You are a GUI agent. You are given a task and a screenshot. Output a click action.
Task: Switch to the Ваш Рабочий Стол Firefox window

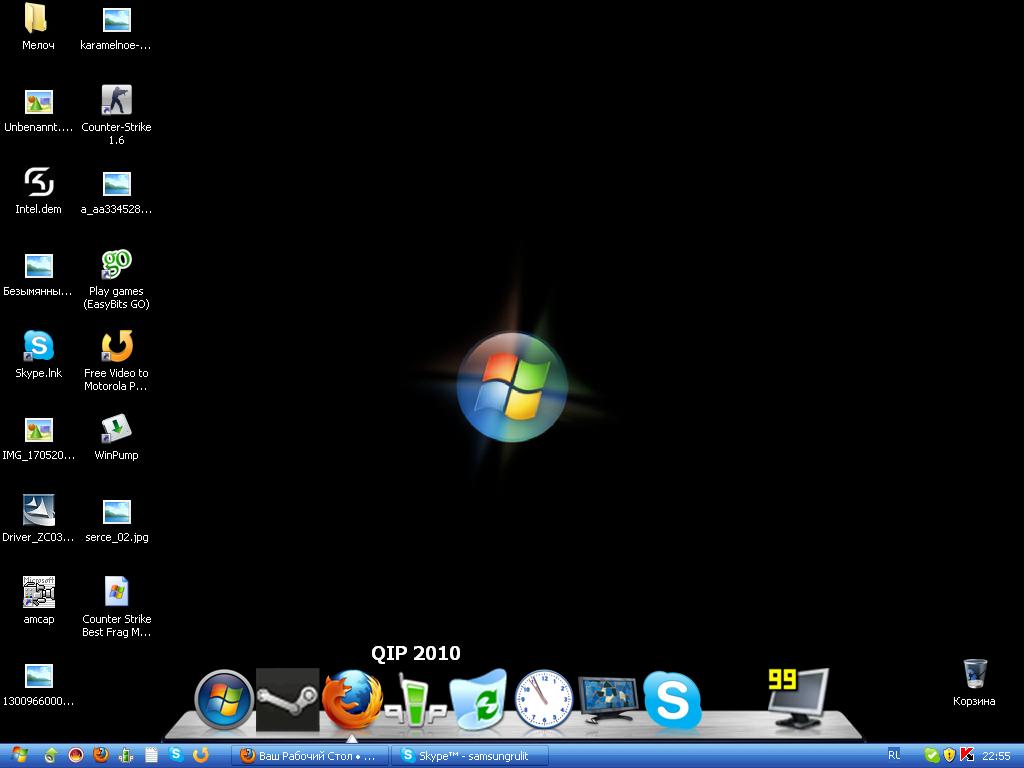point(310,756)
